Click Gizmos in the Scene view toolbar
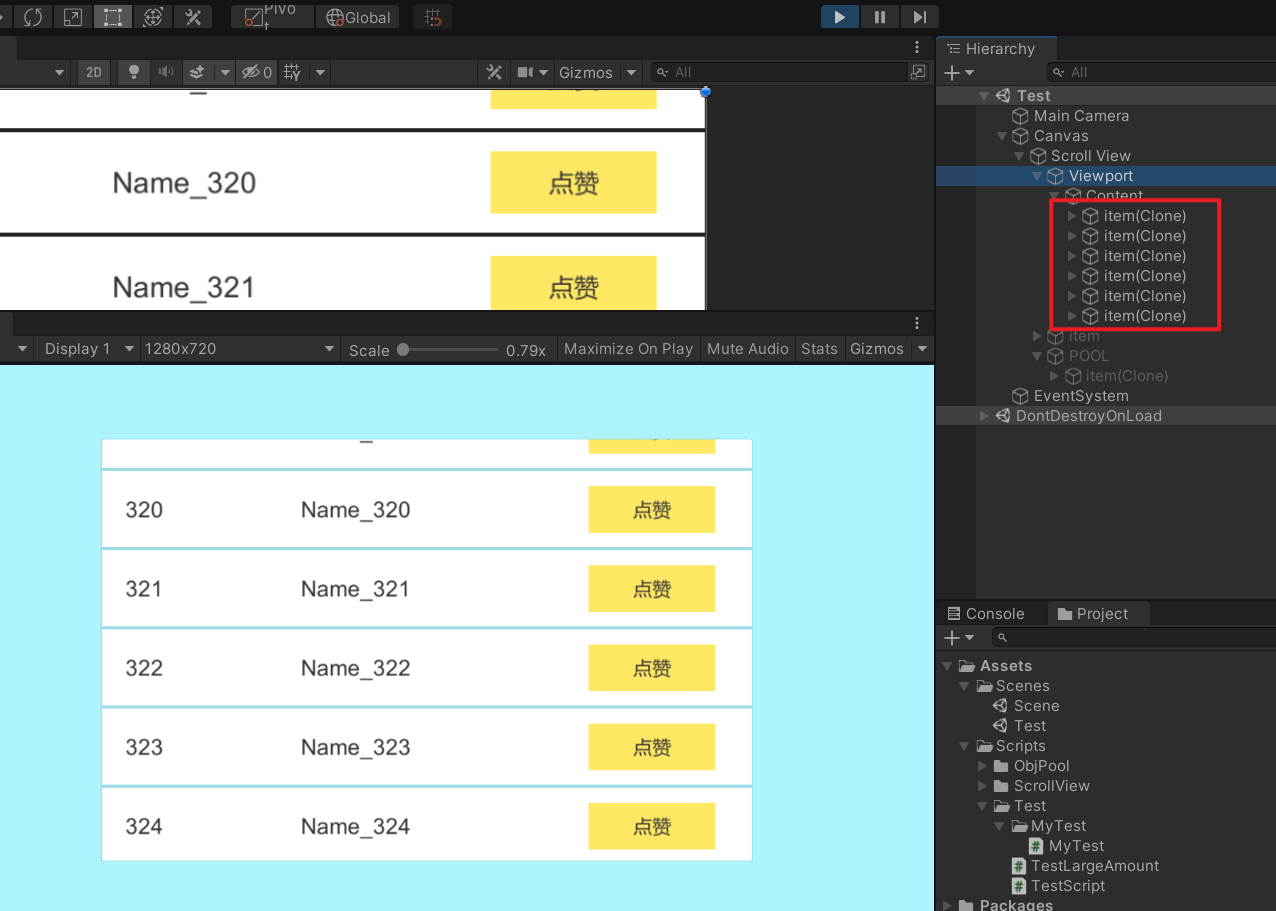 (586, 72)
